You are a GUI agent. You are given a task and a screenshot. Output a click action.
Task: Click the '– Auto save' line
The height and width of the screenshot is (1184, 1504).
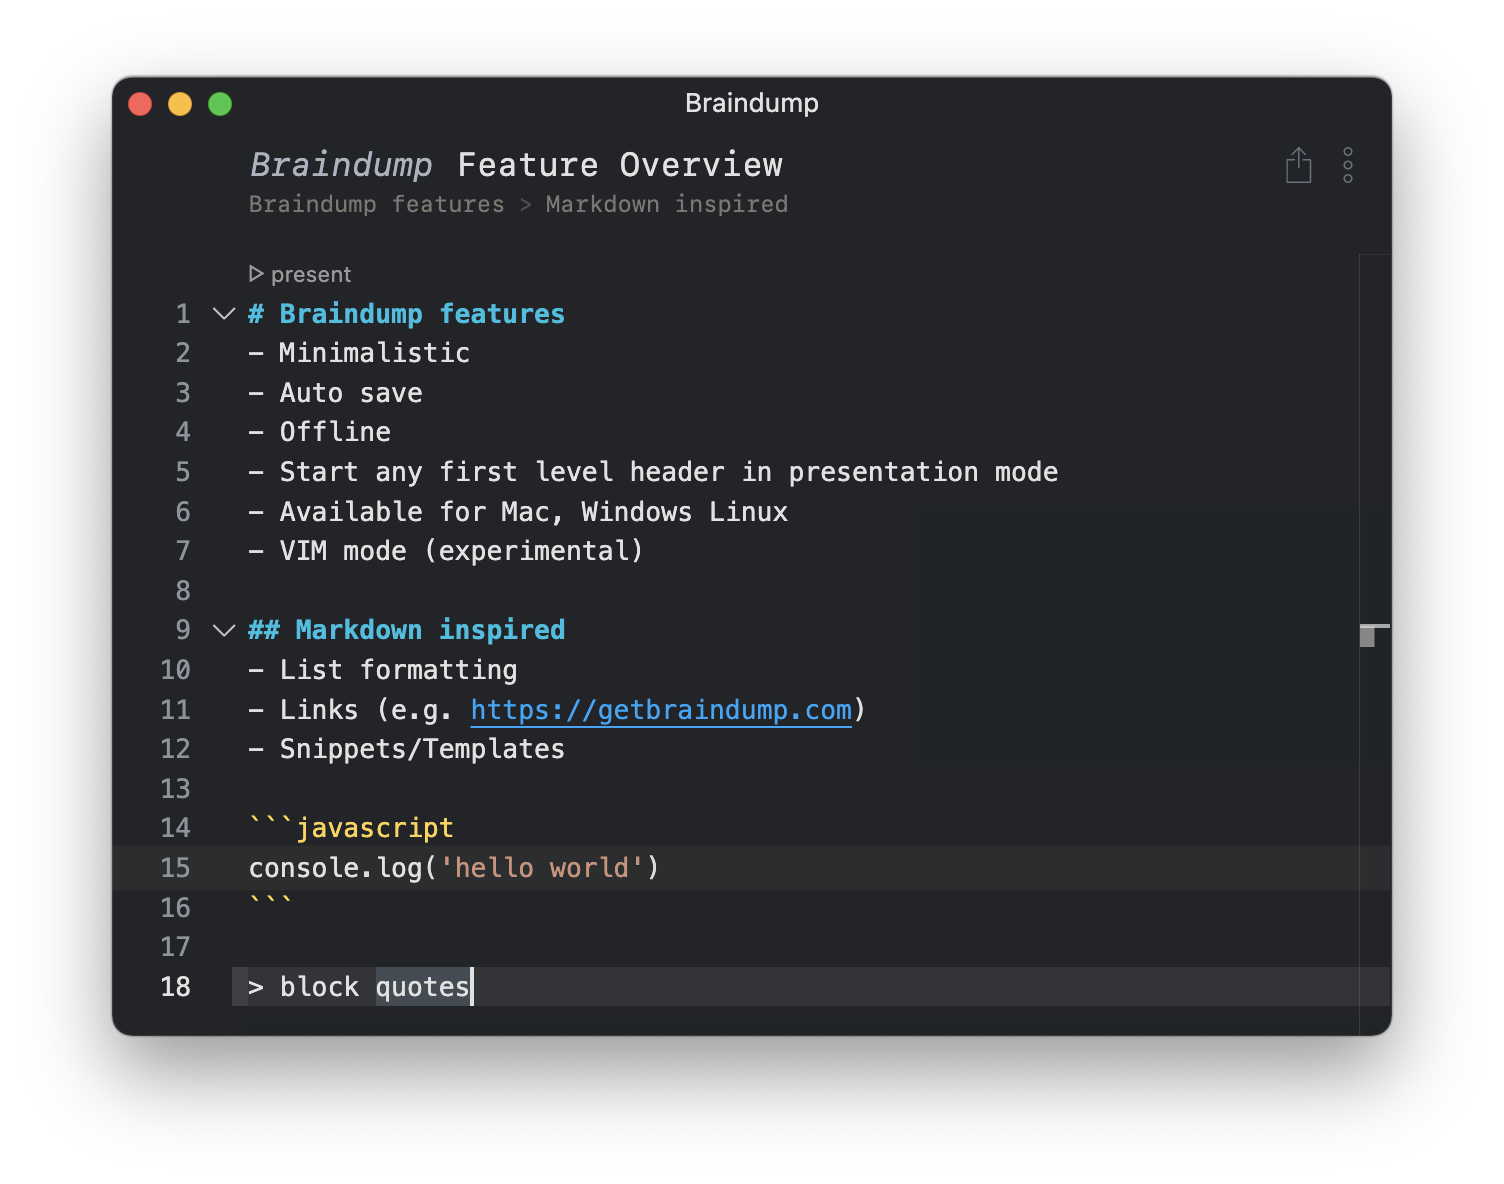click(x=335, y=393)
